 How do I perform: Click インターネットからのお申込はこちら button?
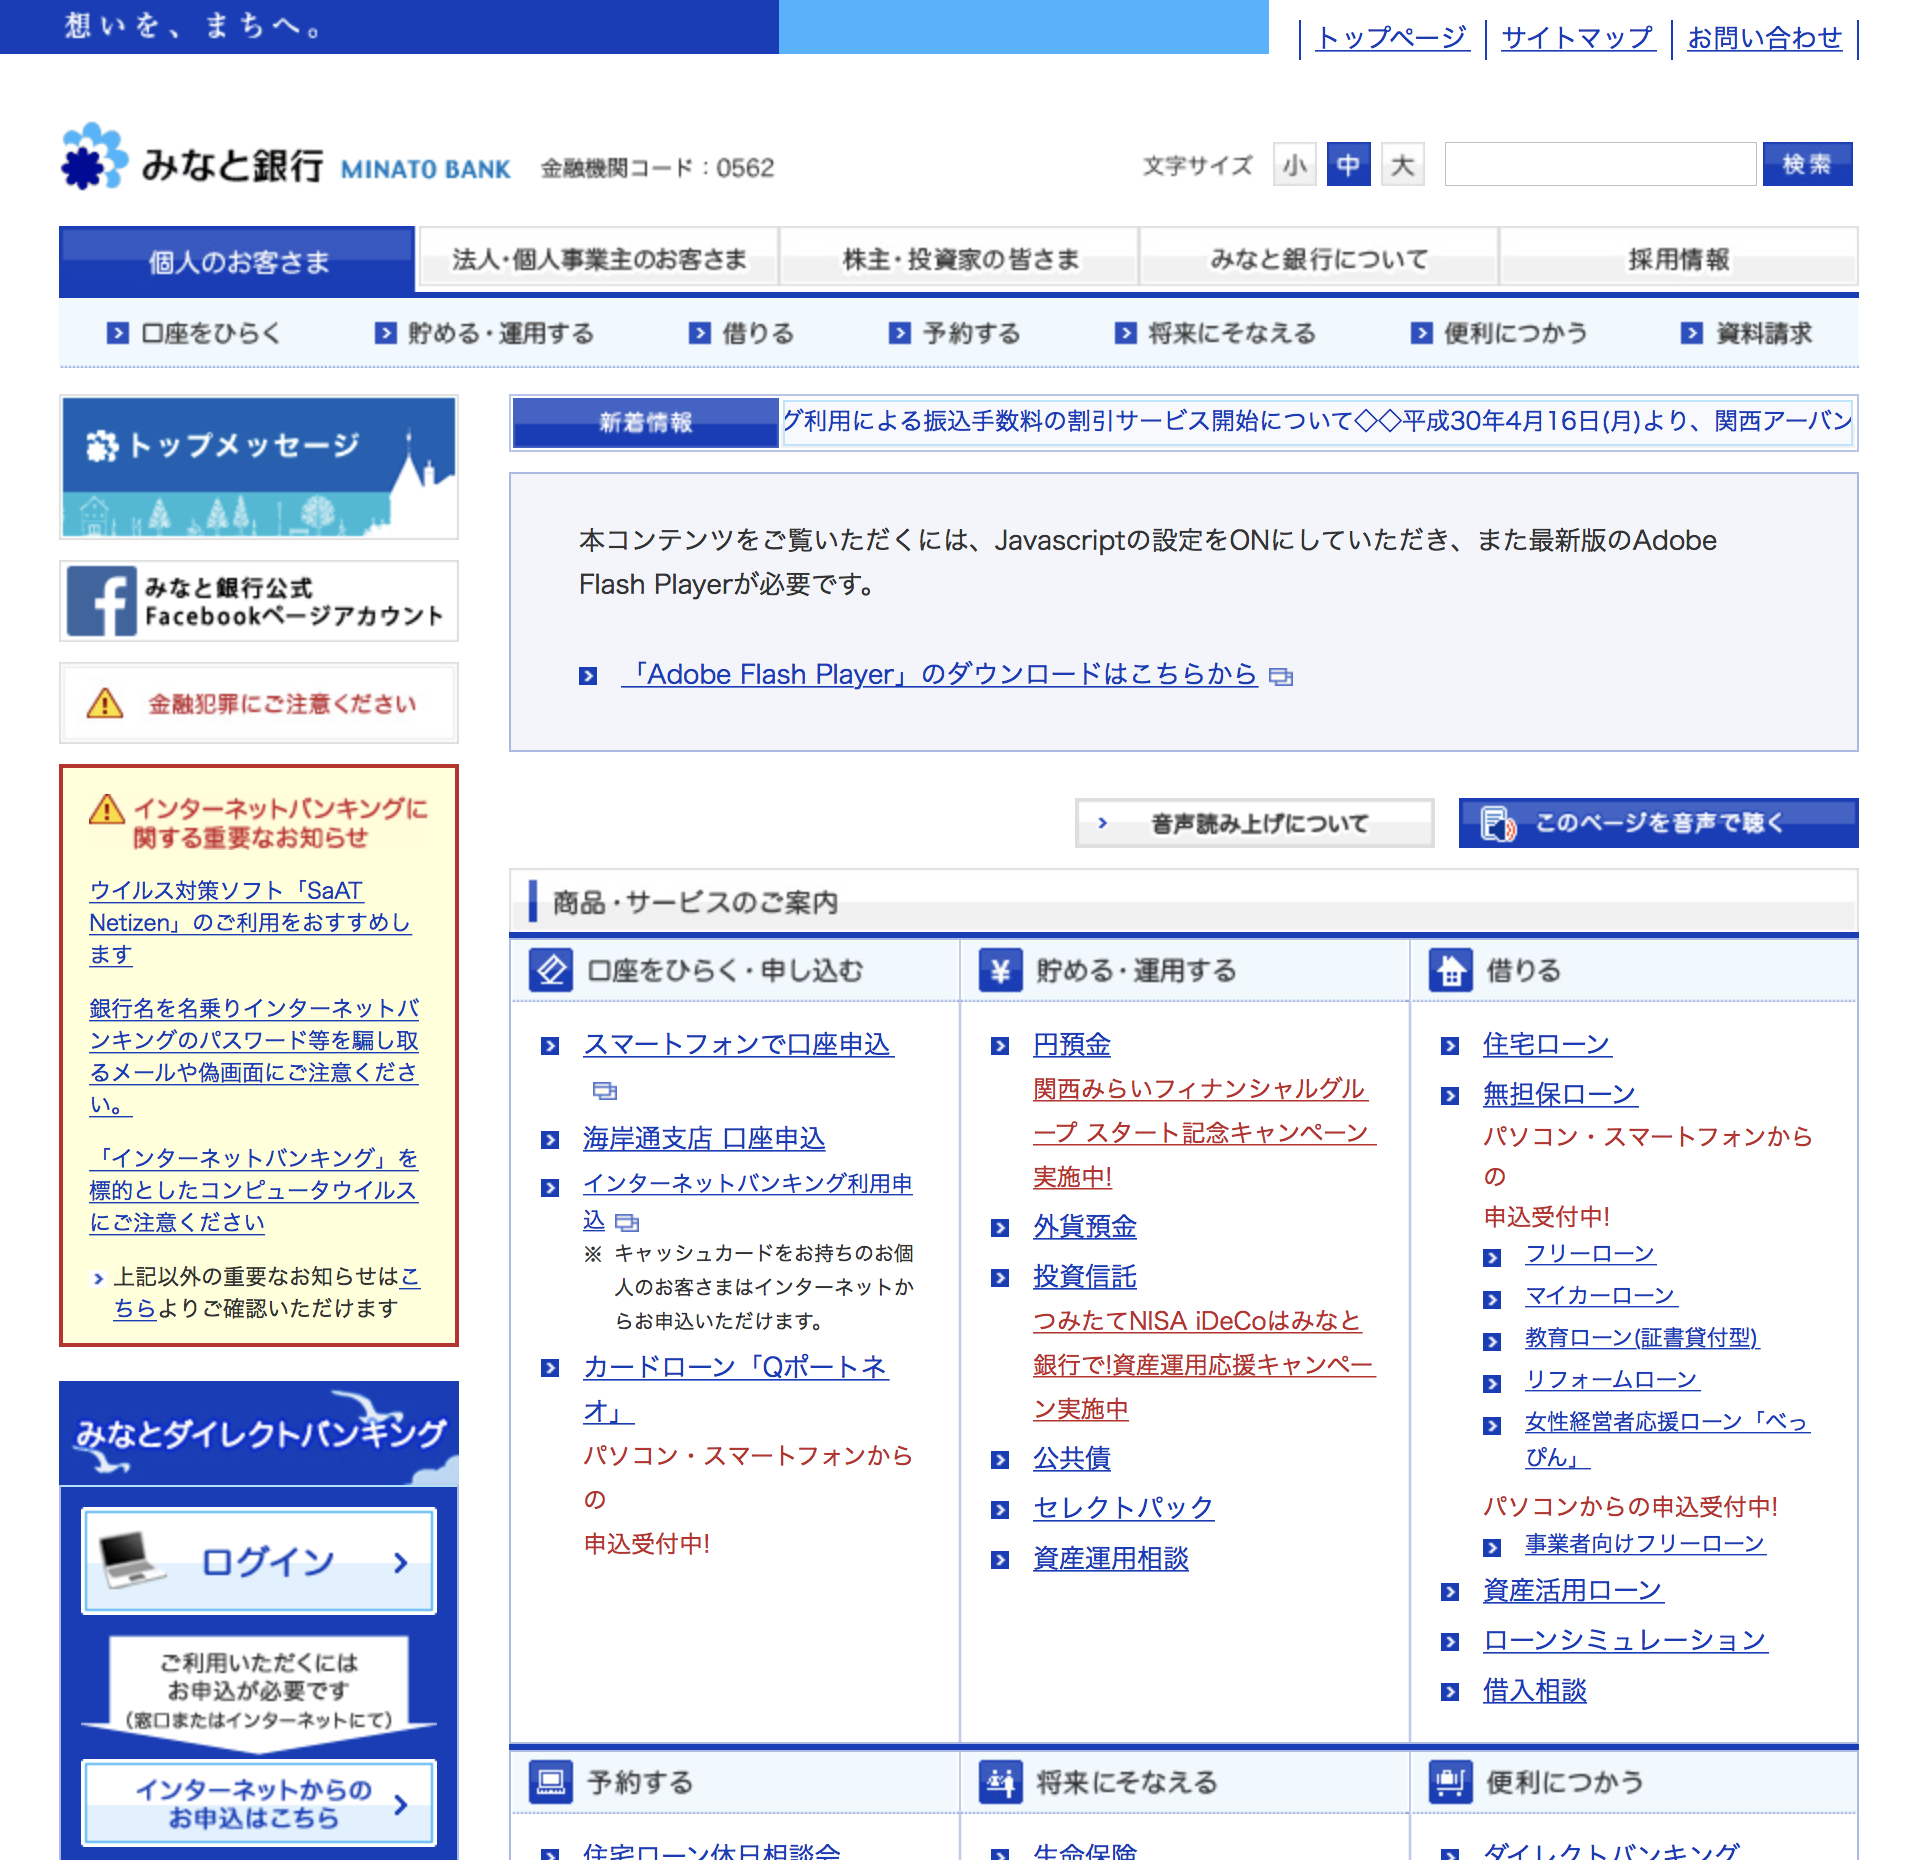[x=259, y=1802]
